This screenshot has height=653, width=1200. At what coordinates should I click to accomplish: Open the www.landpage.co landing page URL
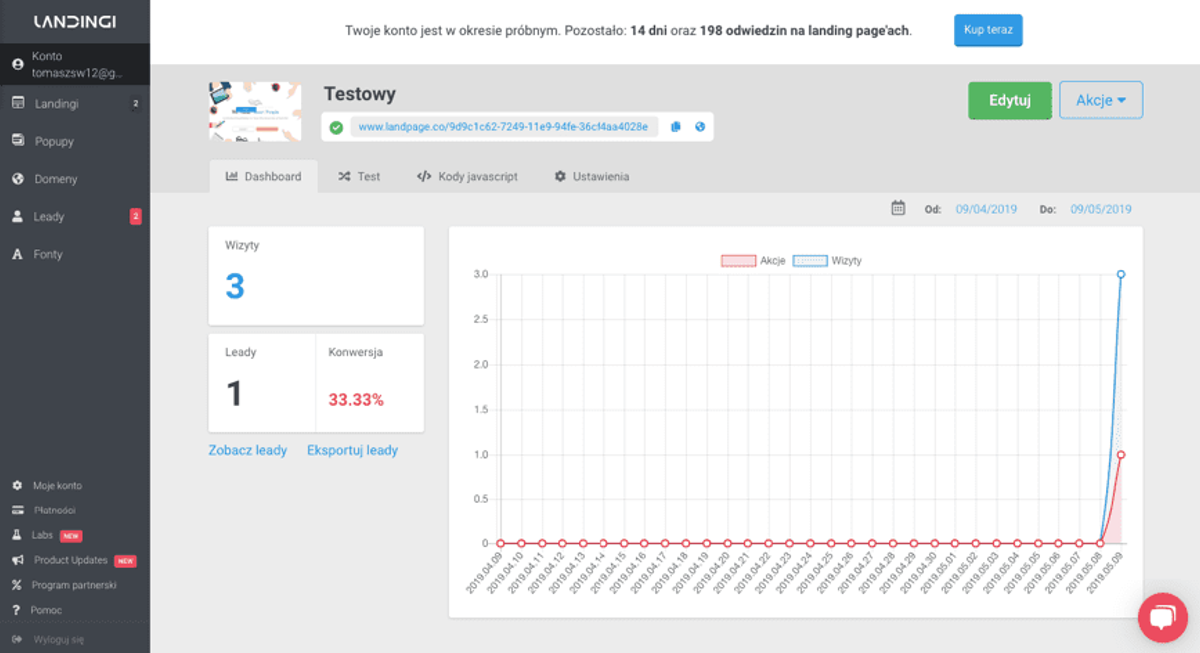[504, 127]
